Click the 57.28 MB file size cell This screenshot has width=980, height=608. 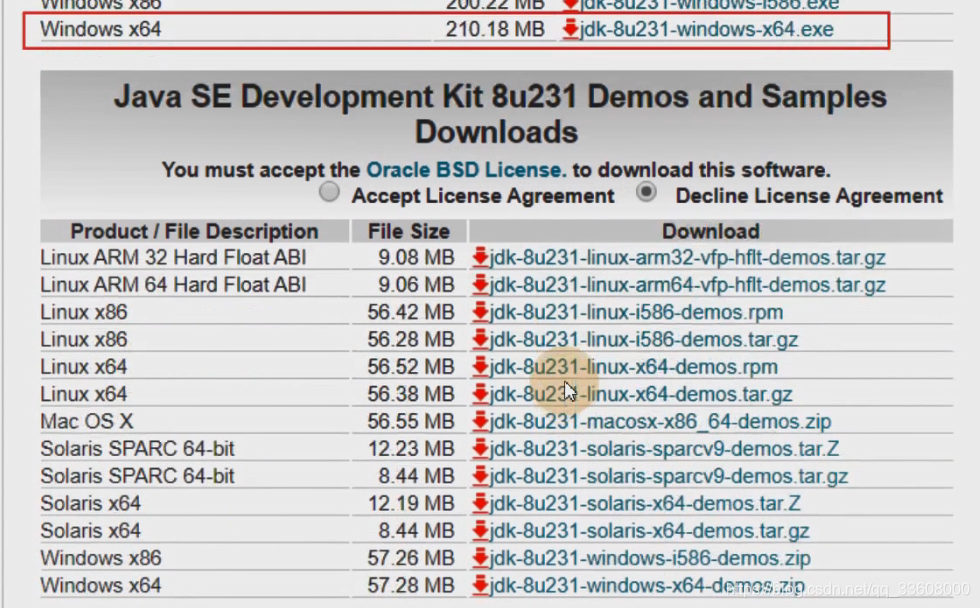[x=411, y=585]
